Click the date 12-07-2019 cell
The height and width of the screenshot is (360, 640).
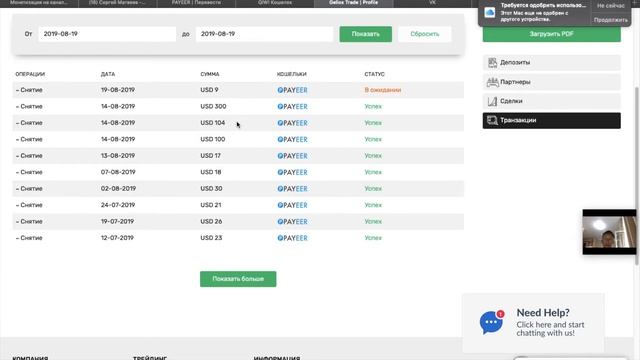tap(117, 238)
